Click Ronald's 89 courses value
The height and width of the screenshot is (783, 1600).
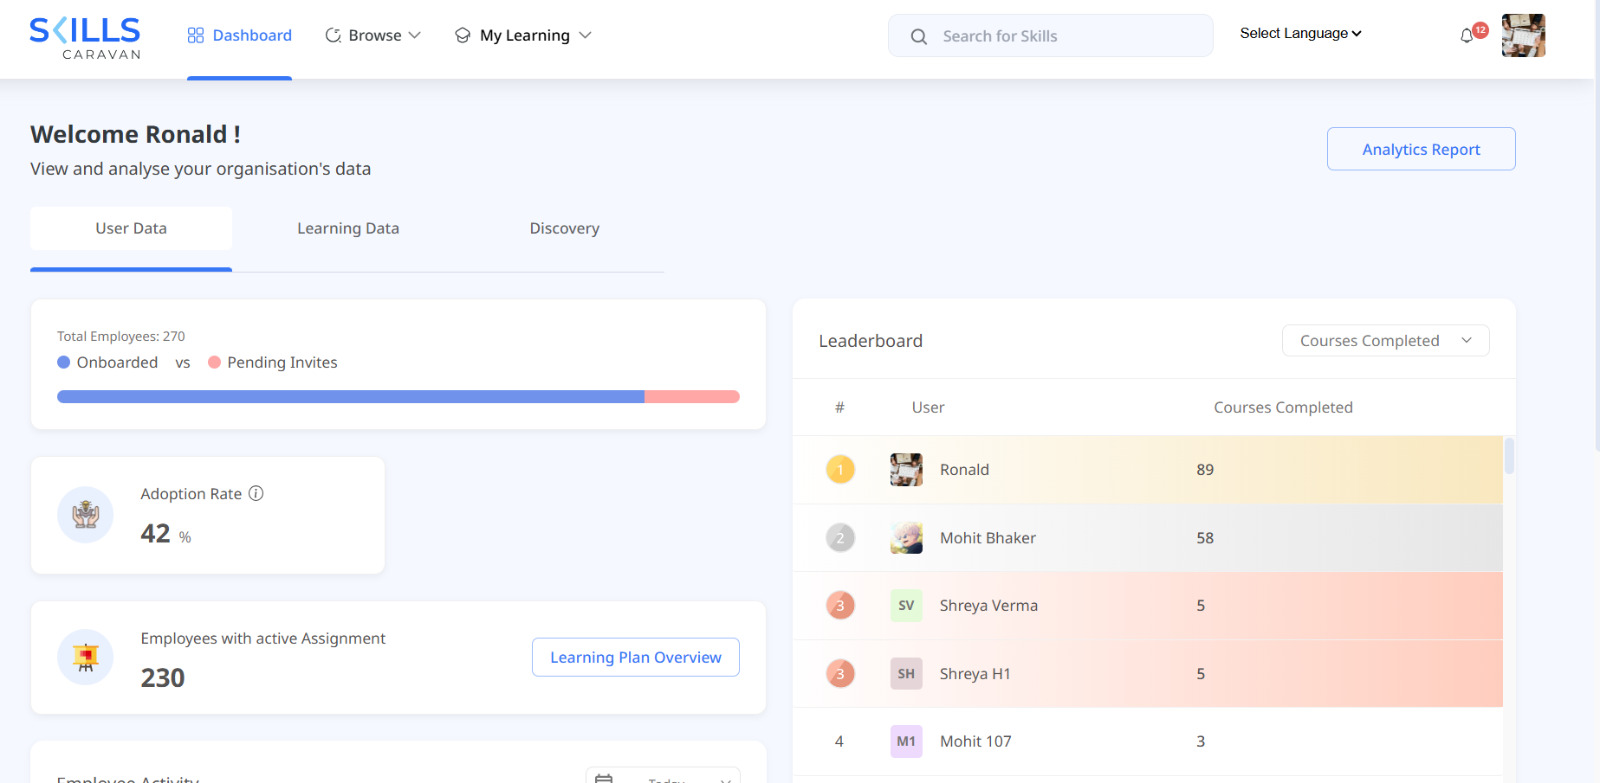1205,469
